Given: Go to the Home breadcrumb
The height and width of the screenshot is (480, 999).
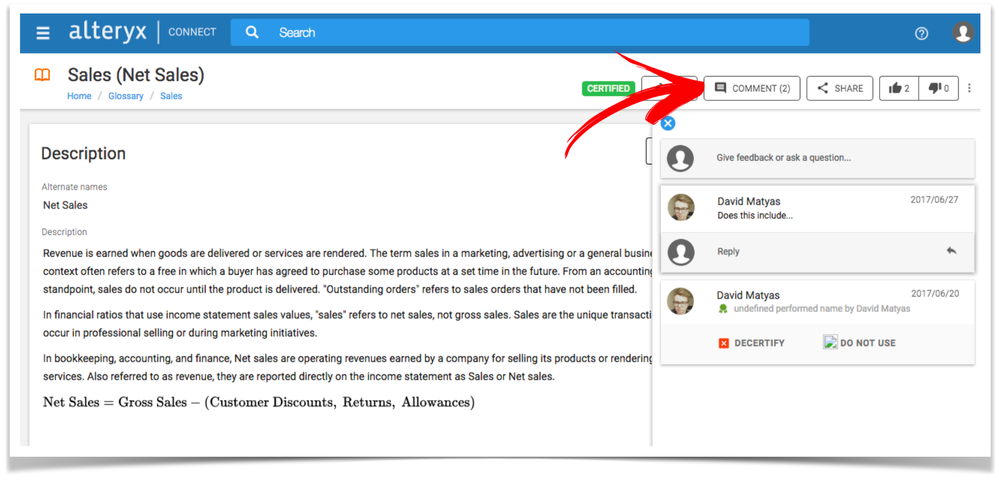Looking at the screenshot, I should (x=80, y=96).
